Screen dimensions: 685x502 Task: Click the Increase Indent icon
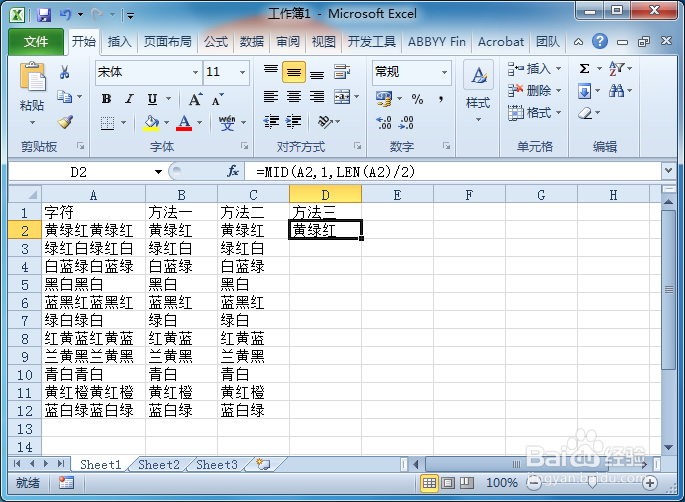(x=294, y=121)
